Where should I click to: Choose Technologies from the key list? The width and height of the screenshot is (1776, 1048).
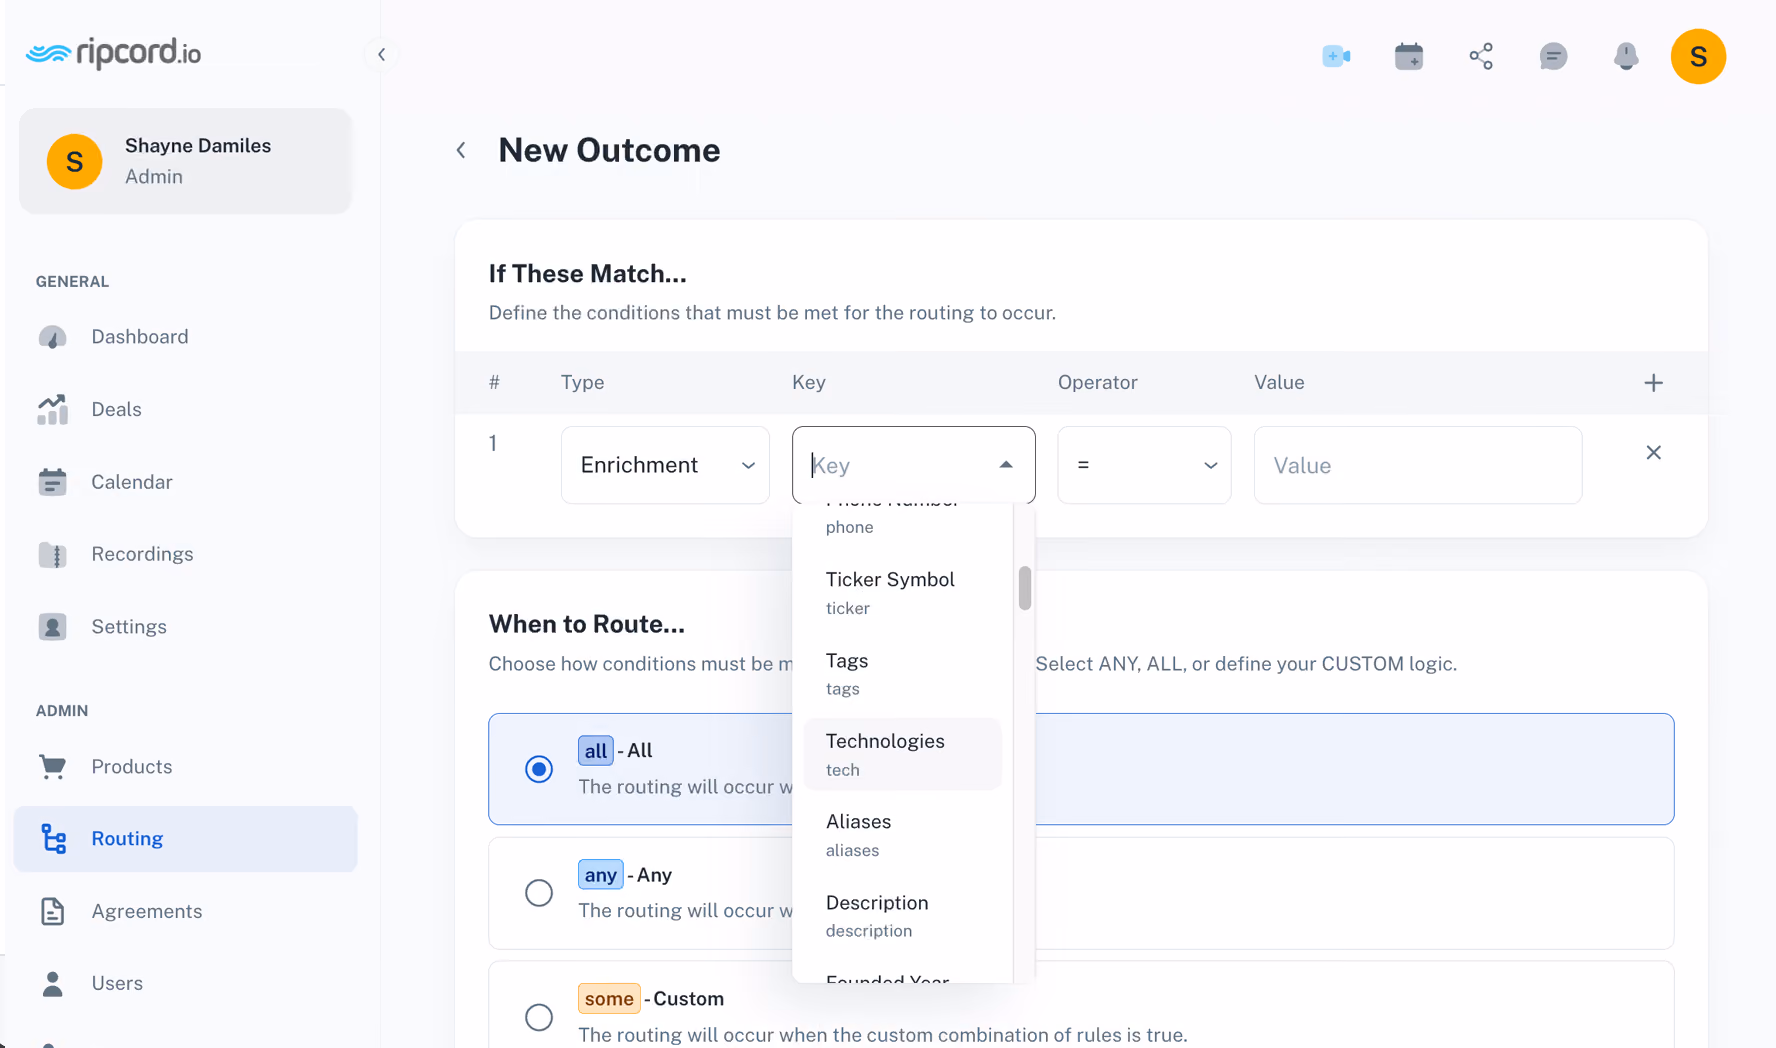click(x=902, y=754)
